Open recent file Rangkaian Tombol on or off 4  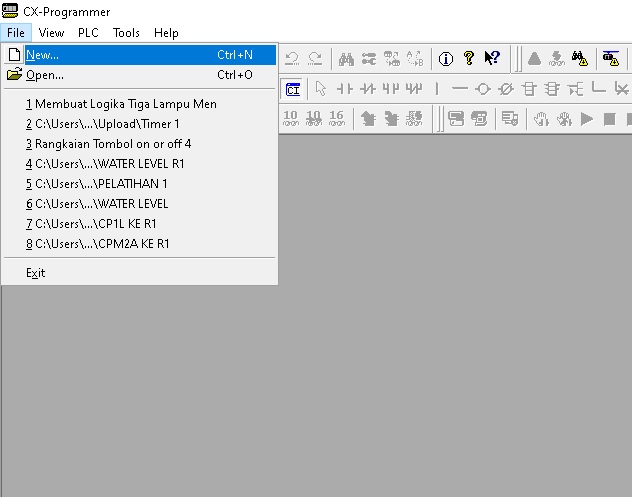pos(140,144)
